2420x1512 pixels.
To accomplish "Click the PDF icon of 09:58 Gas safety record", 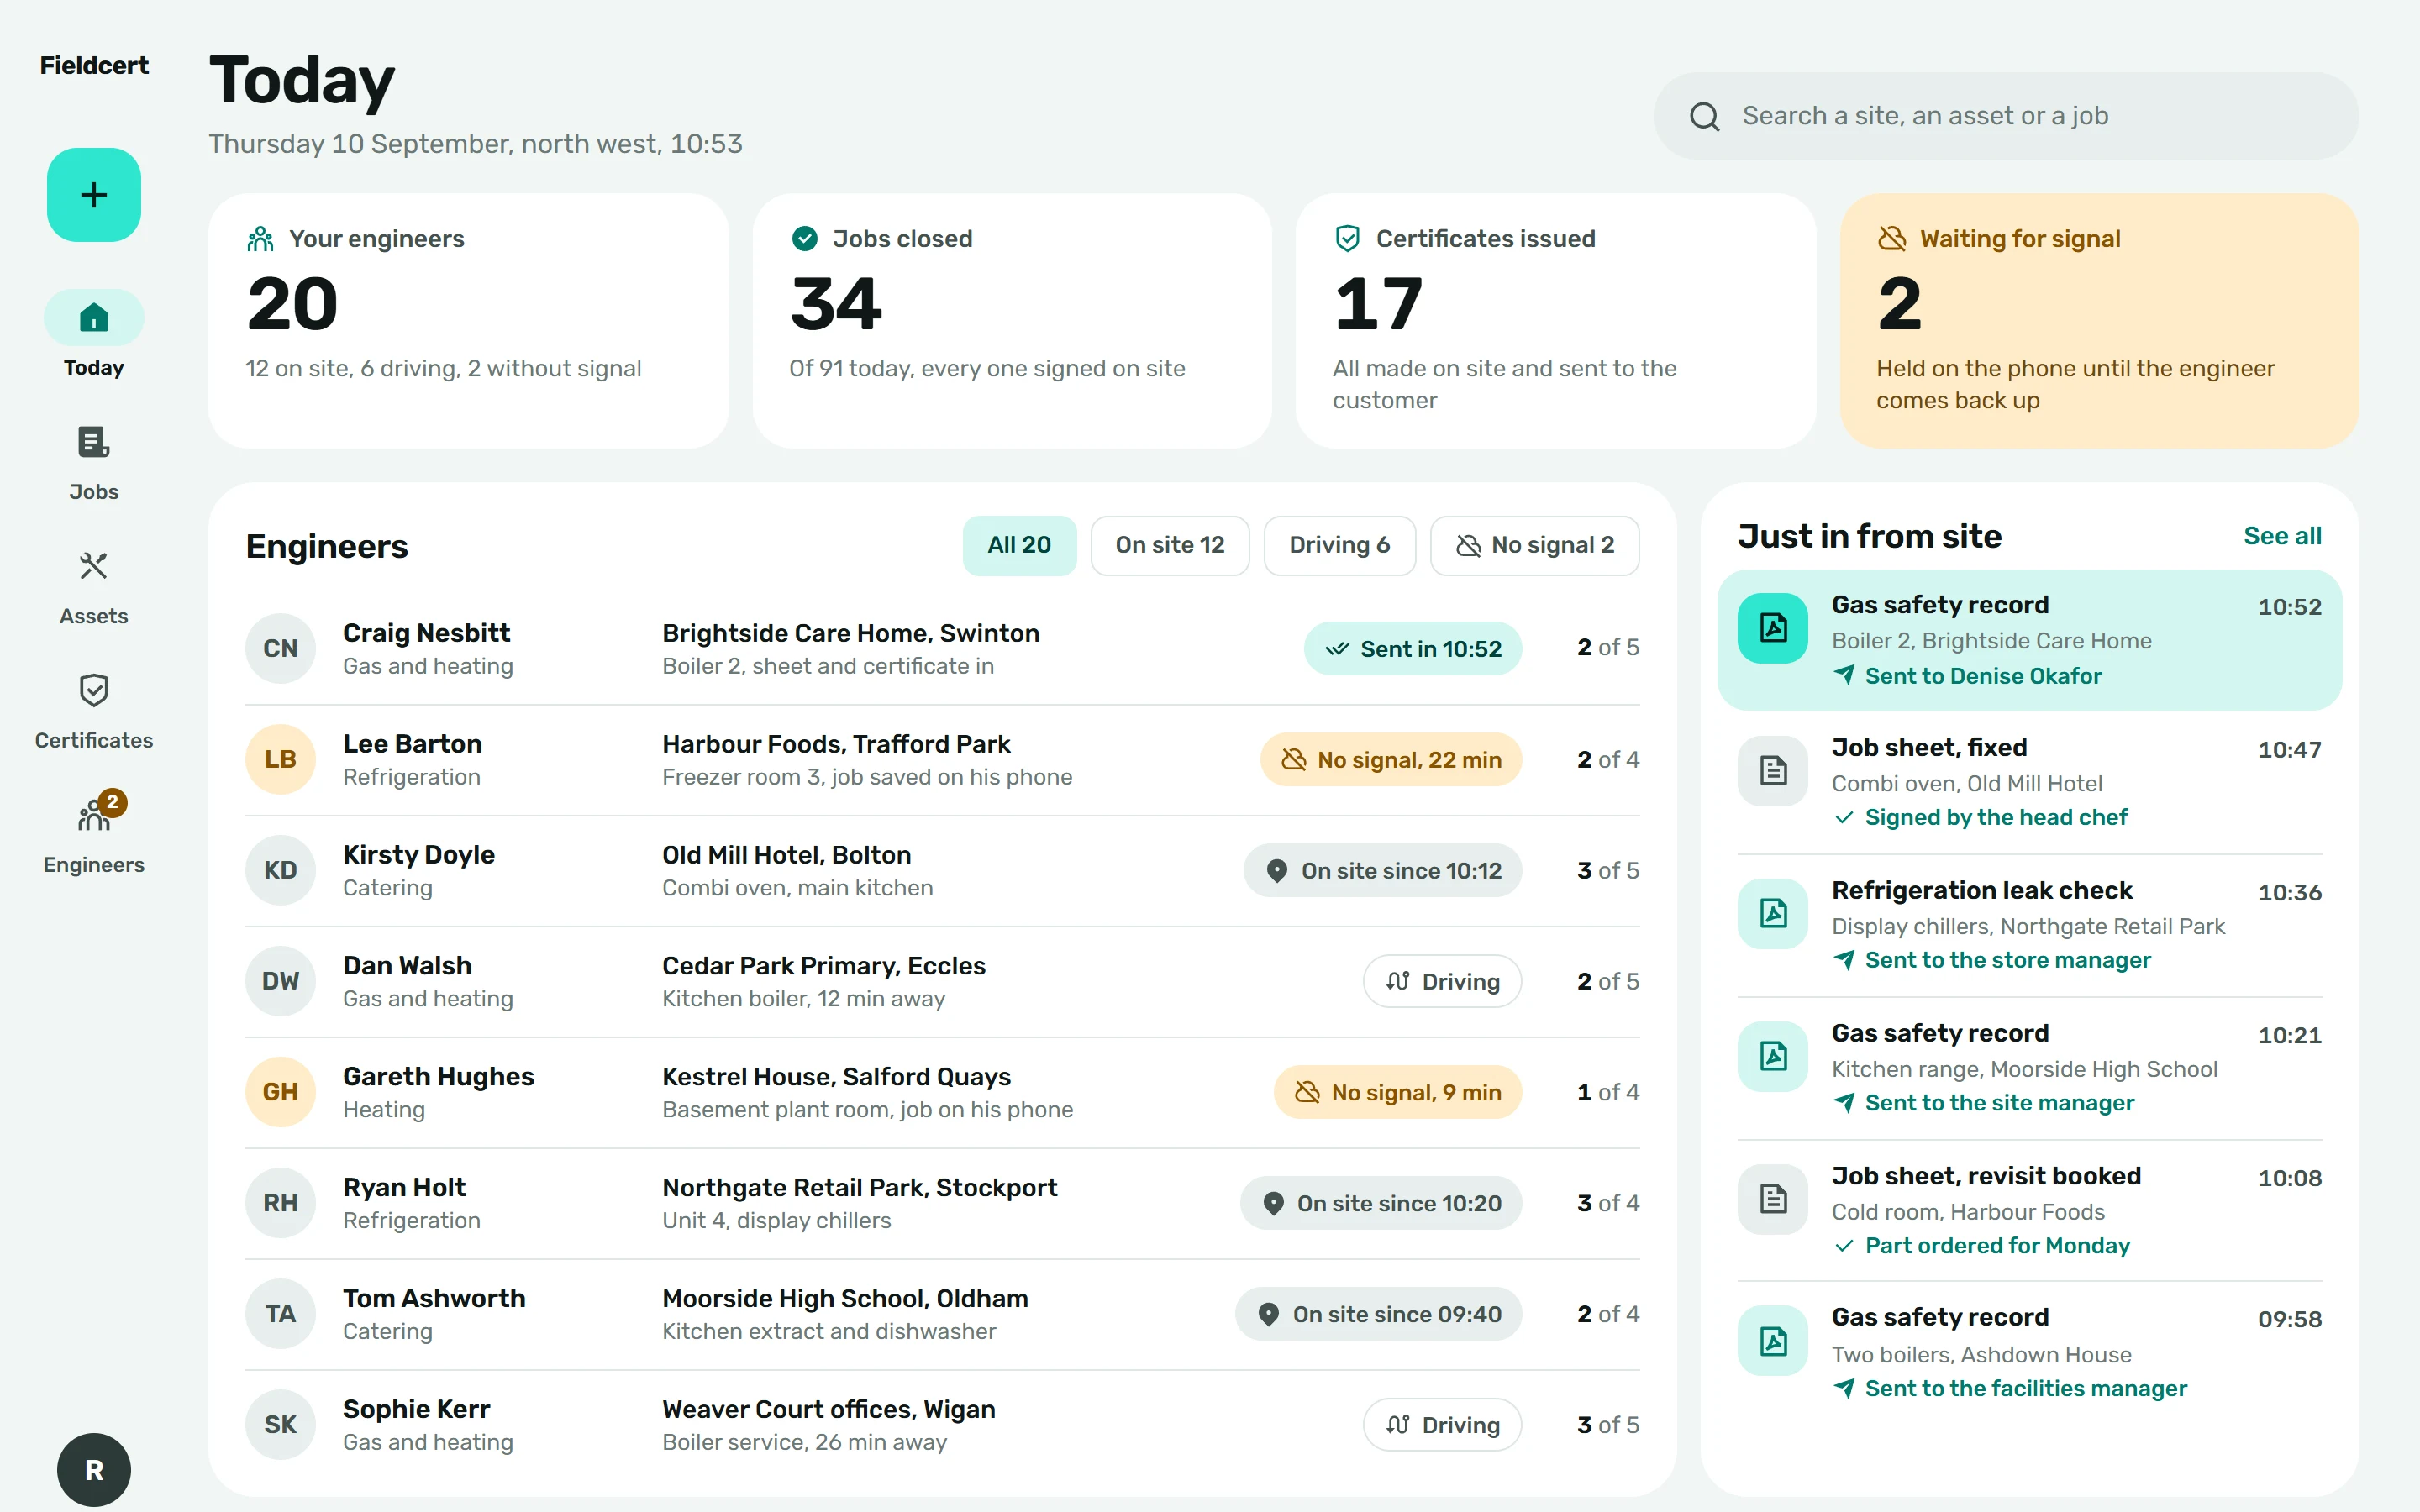I will click(x=1773, y=1341).
